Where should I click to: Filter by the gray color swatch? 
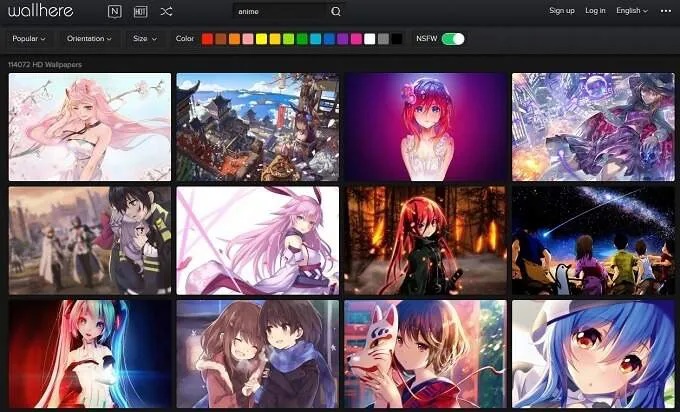click(383, 39)
